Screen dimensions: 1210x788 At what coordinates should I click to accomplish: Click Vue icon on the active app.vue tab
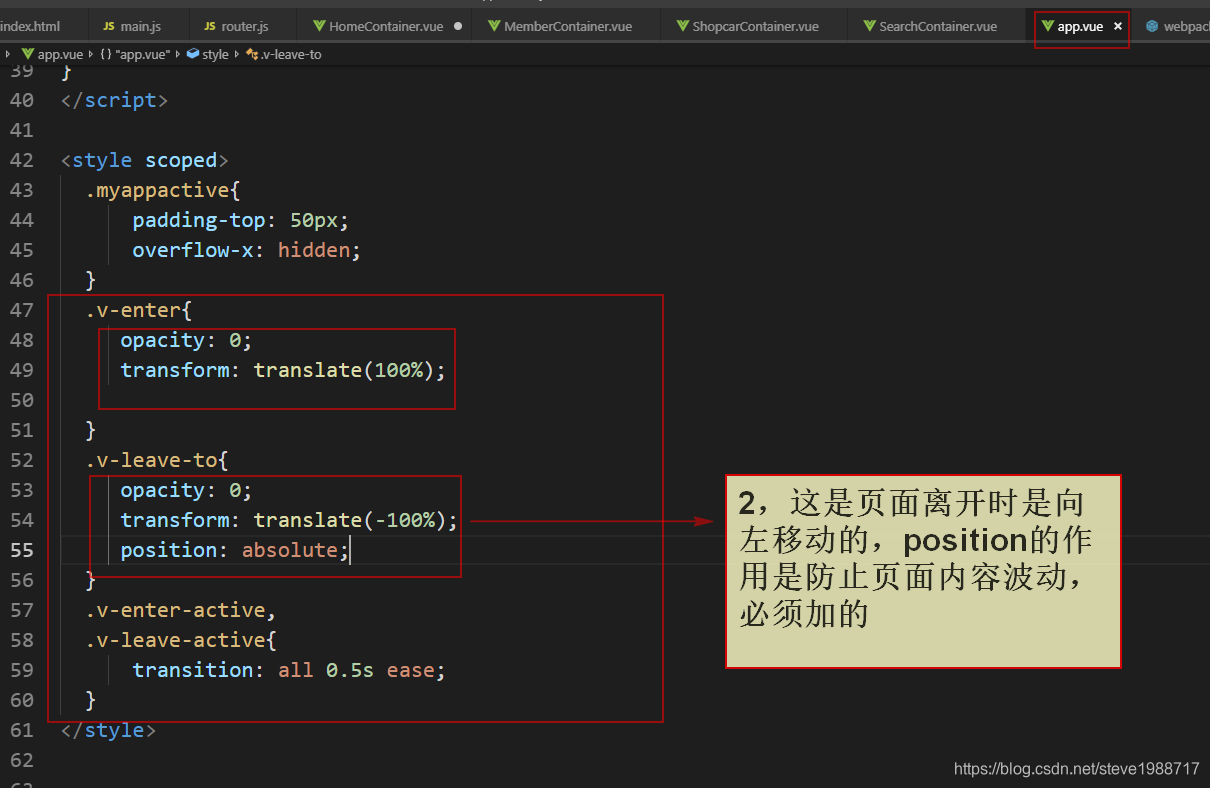[x=1047, y=26]
